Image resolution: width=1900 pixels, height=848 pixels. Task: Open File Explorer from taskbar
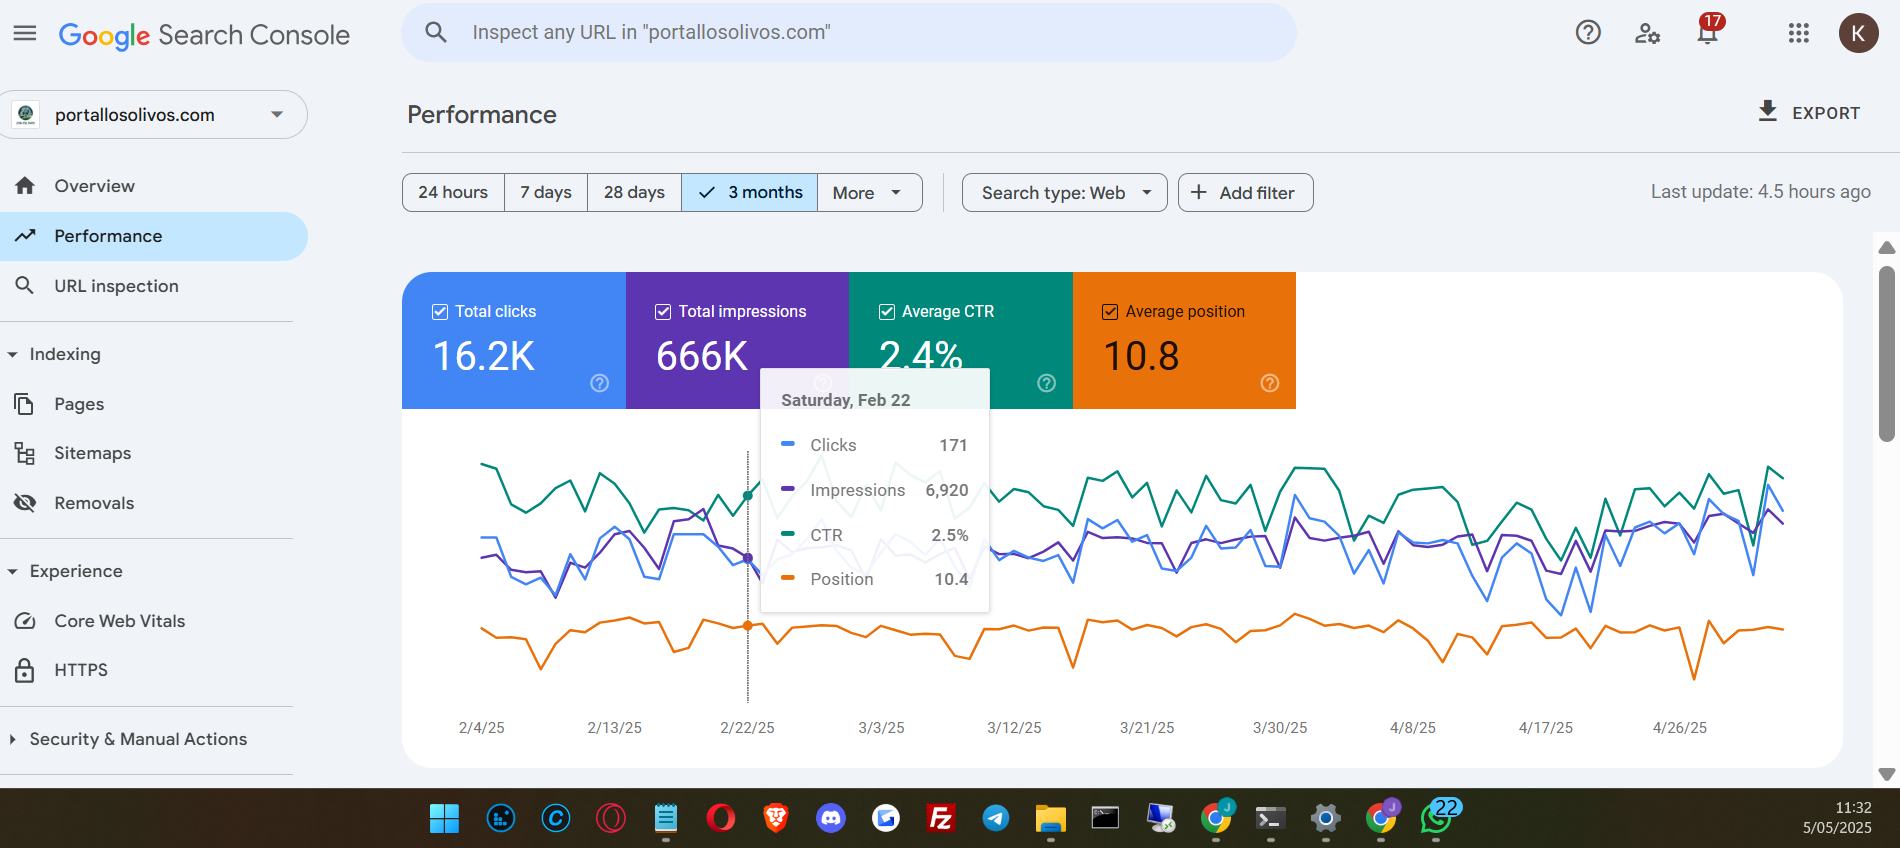pos(1050,819)
